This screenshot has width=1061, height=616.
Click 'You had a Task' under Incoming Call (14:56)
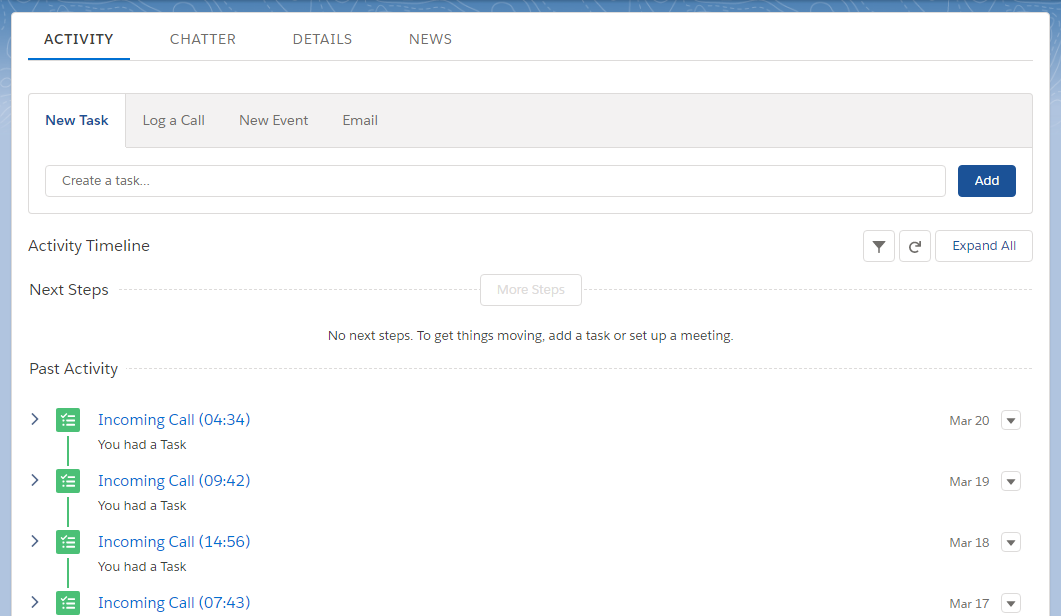142,567
